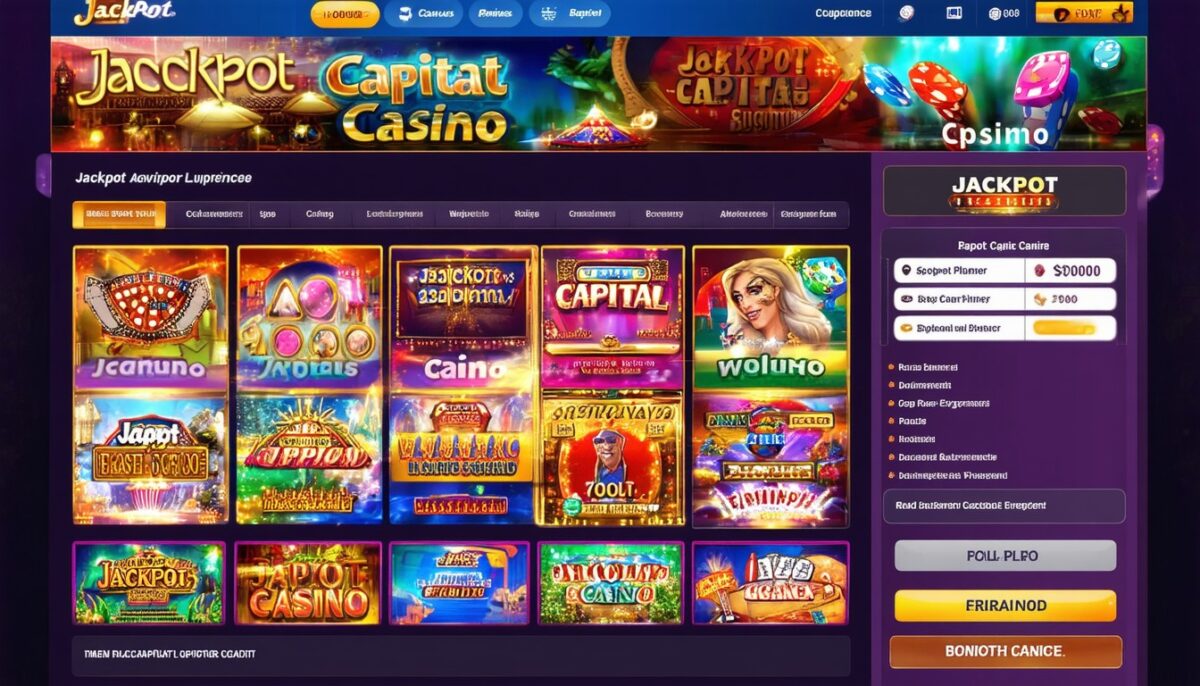This screenshot has height=686, width=1200.
Task: Click the yellow FRIRAINOD button
Action: click(1004, 606)
